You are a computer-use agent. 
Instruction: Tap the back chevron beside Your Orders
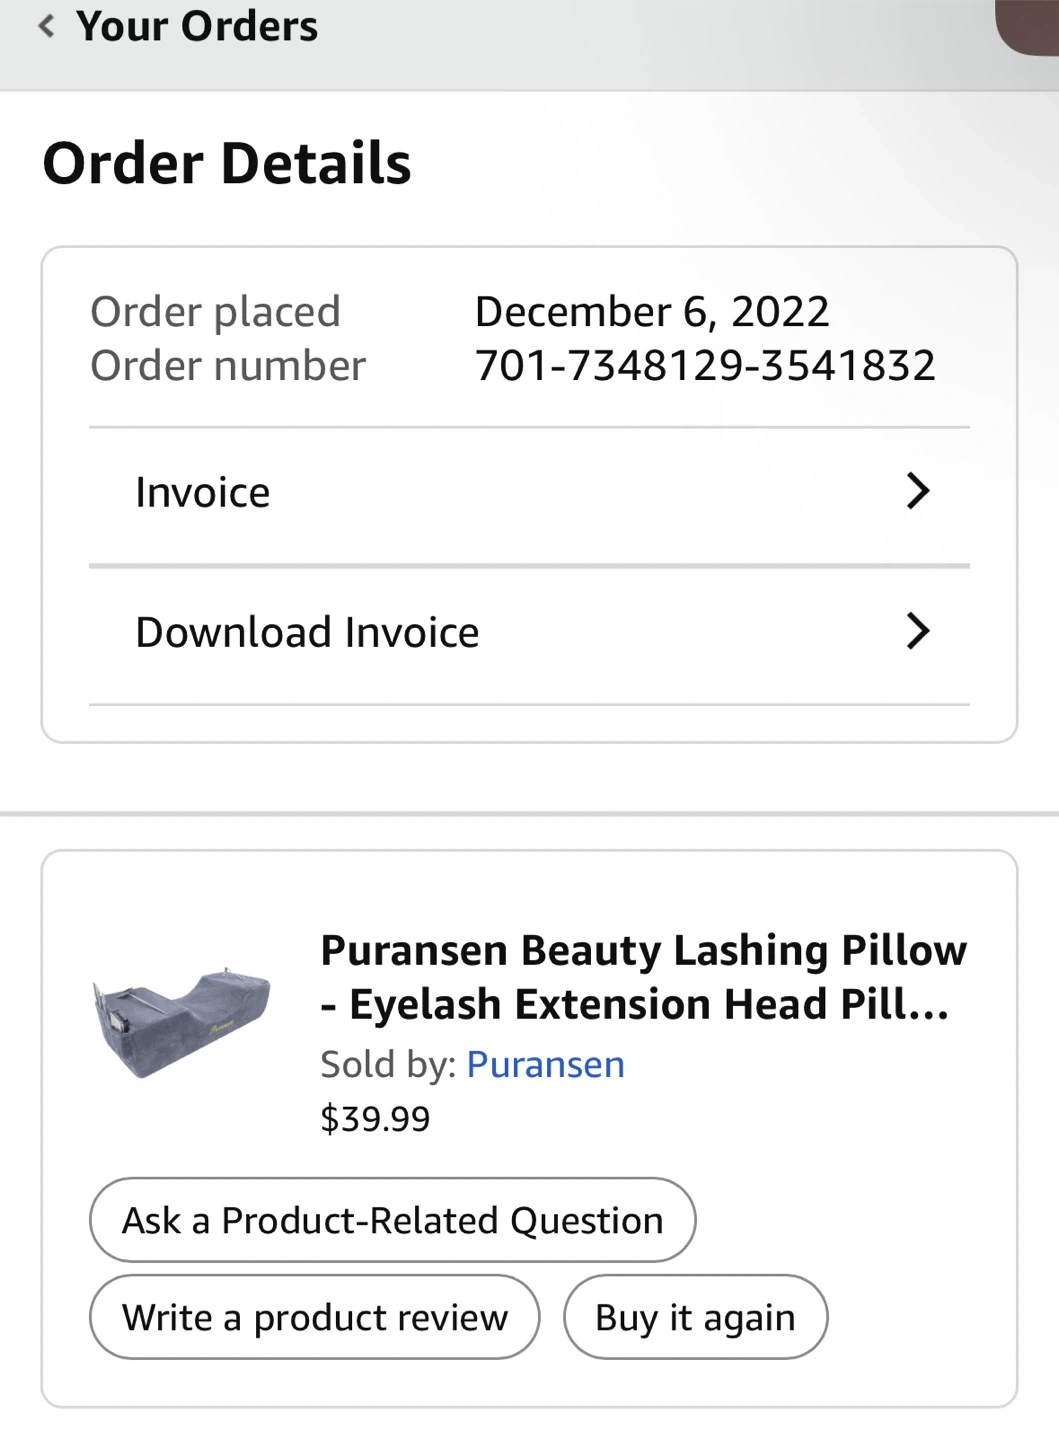pos(46,26)
